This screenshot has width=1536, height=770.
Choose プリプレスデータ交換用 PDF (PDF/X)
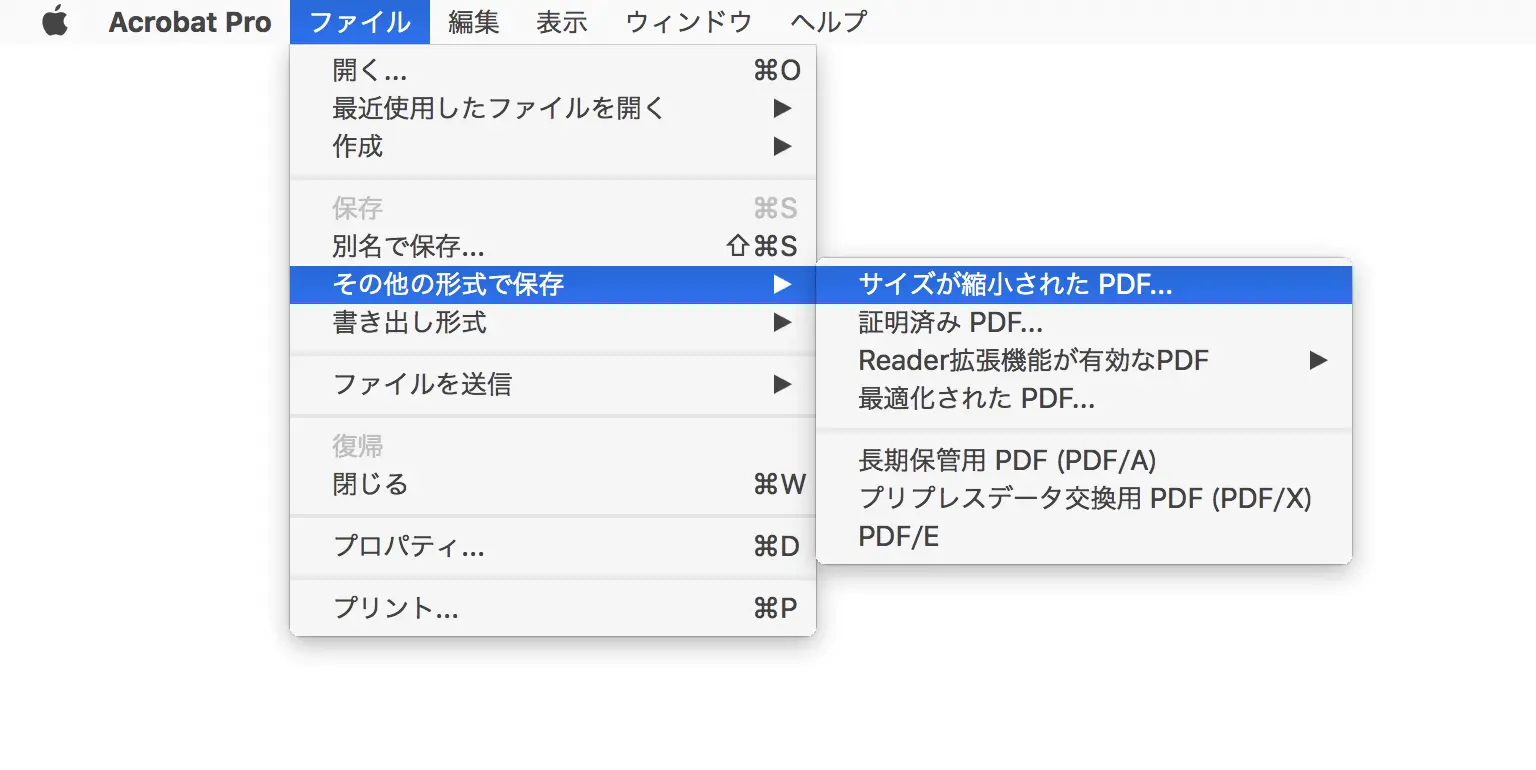[1084, 498]
